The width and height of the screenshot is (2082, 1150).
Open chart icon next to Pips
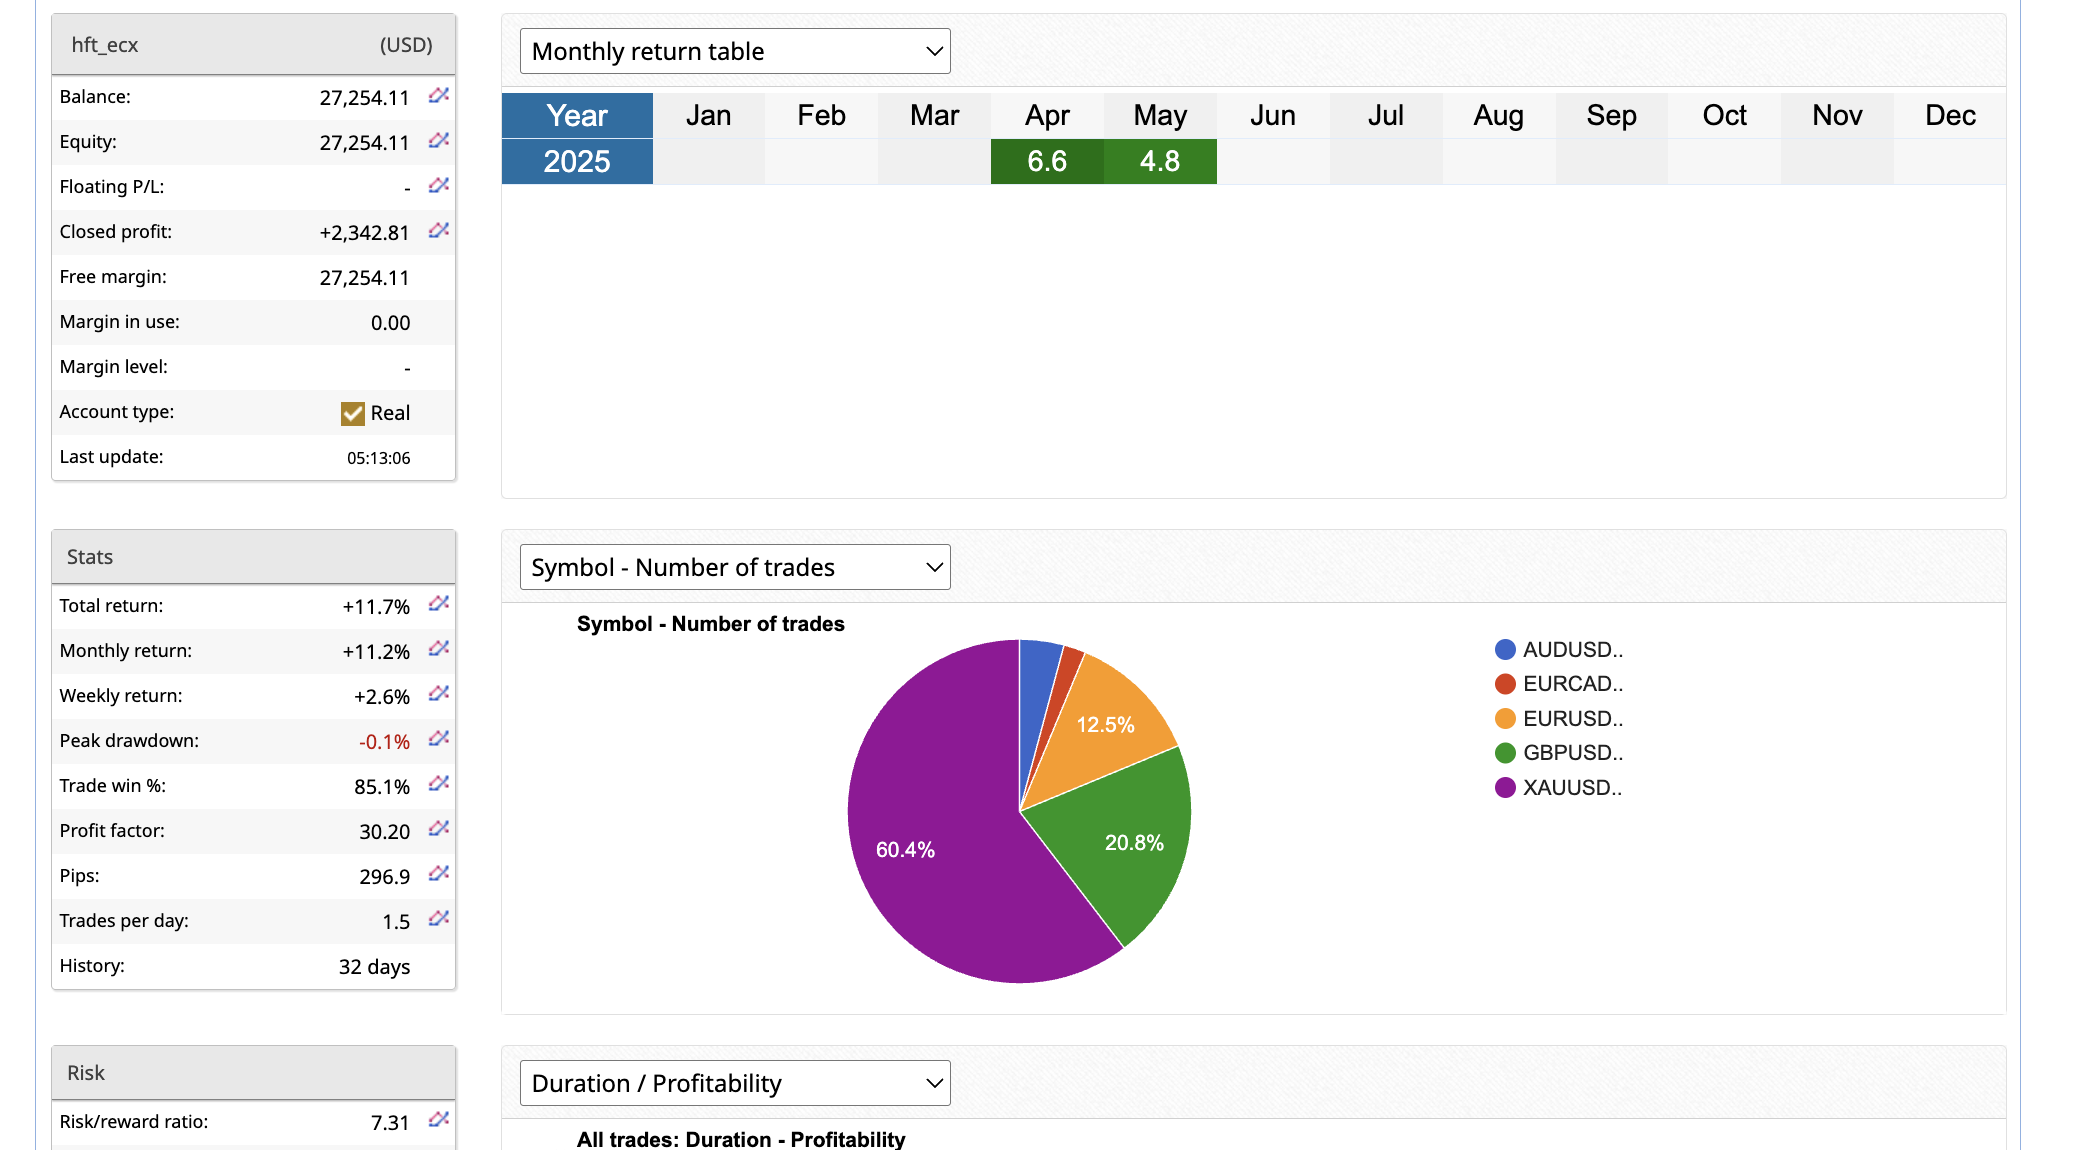coord(438,874)
